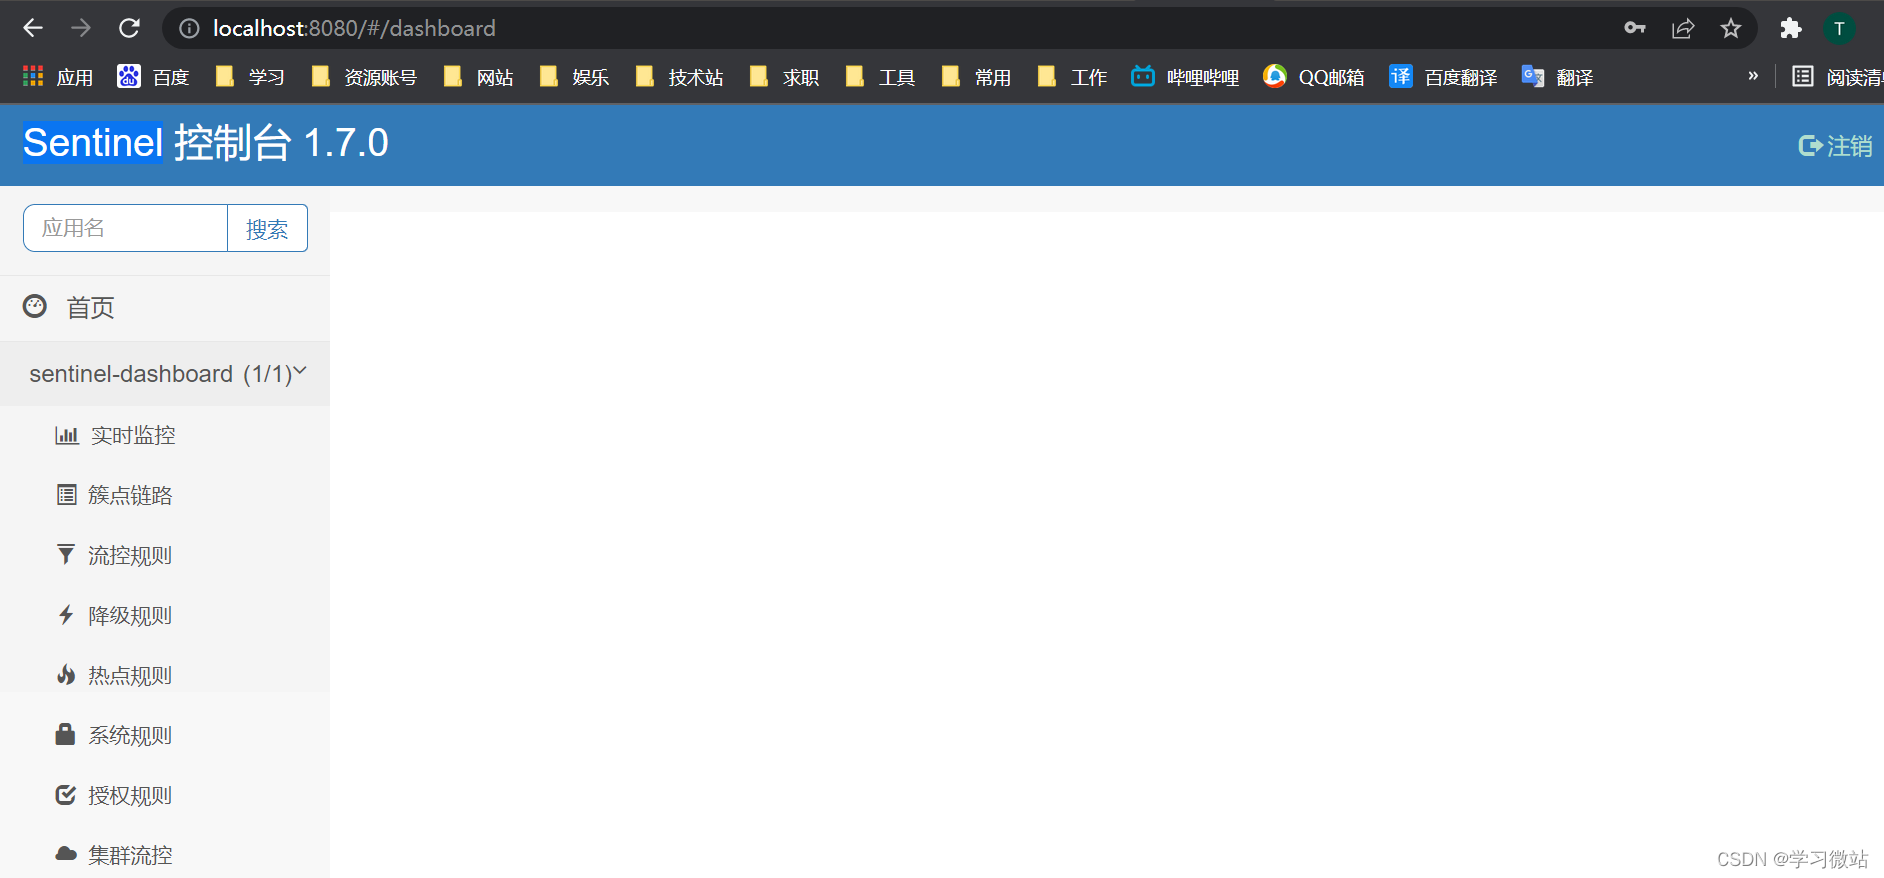Click the flame icon for 热点规则

66,674
